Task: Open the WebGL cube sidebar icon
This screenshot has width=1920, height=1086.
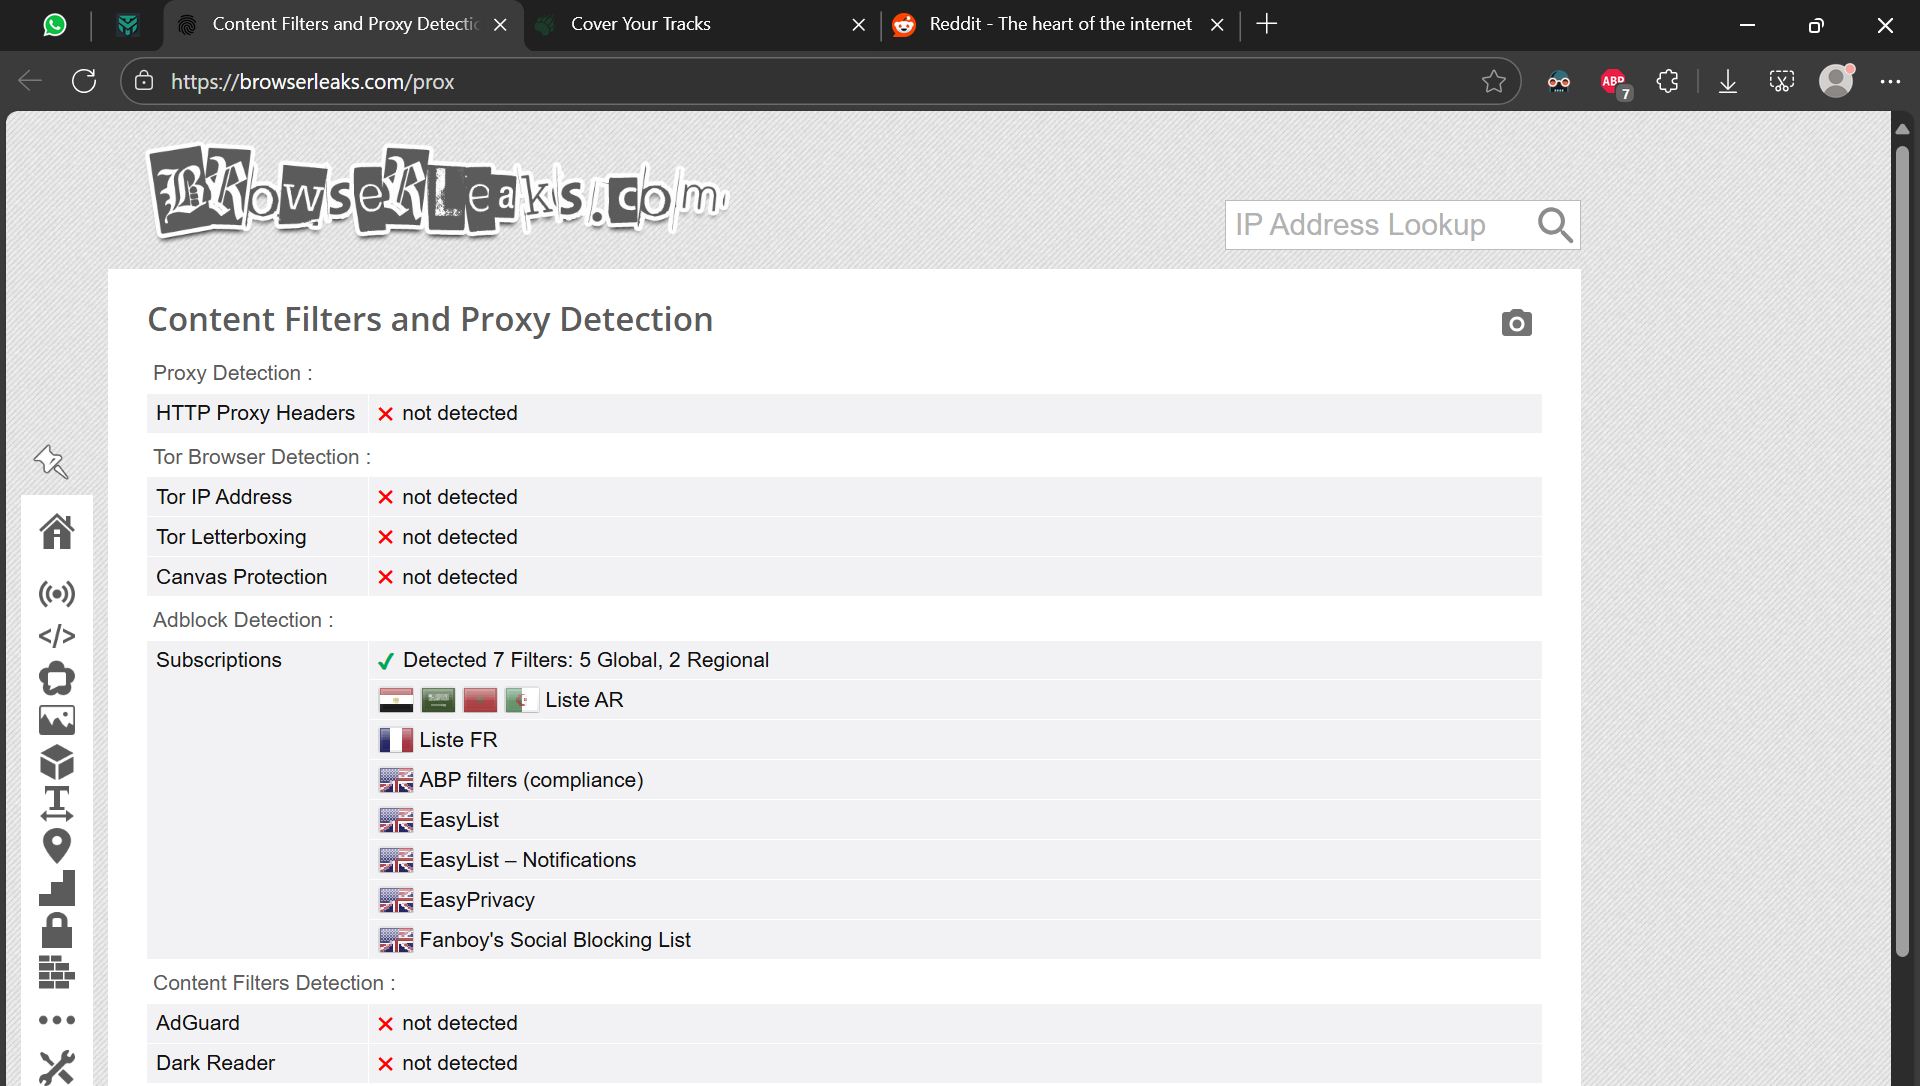Action: click(57, 762)
